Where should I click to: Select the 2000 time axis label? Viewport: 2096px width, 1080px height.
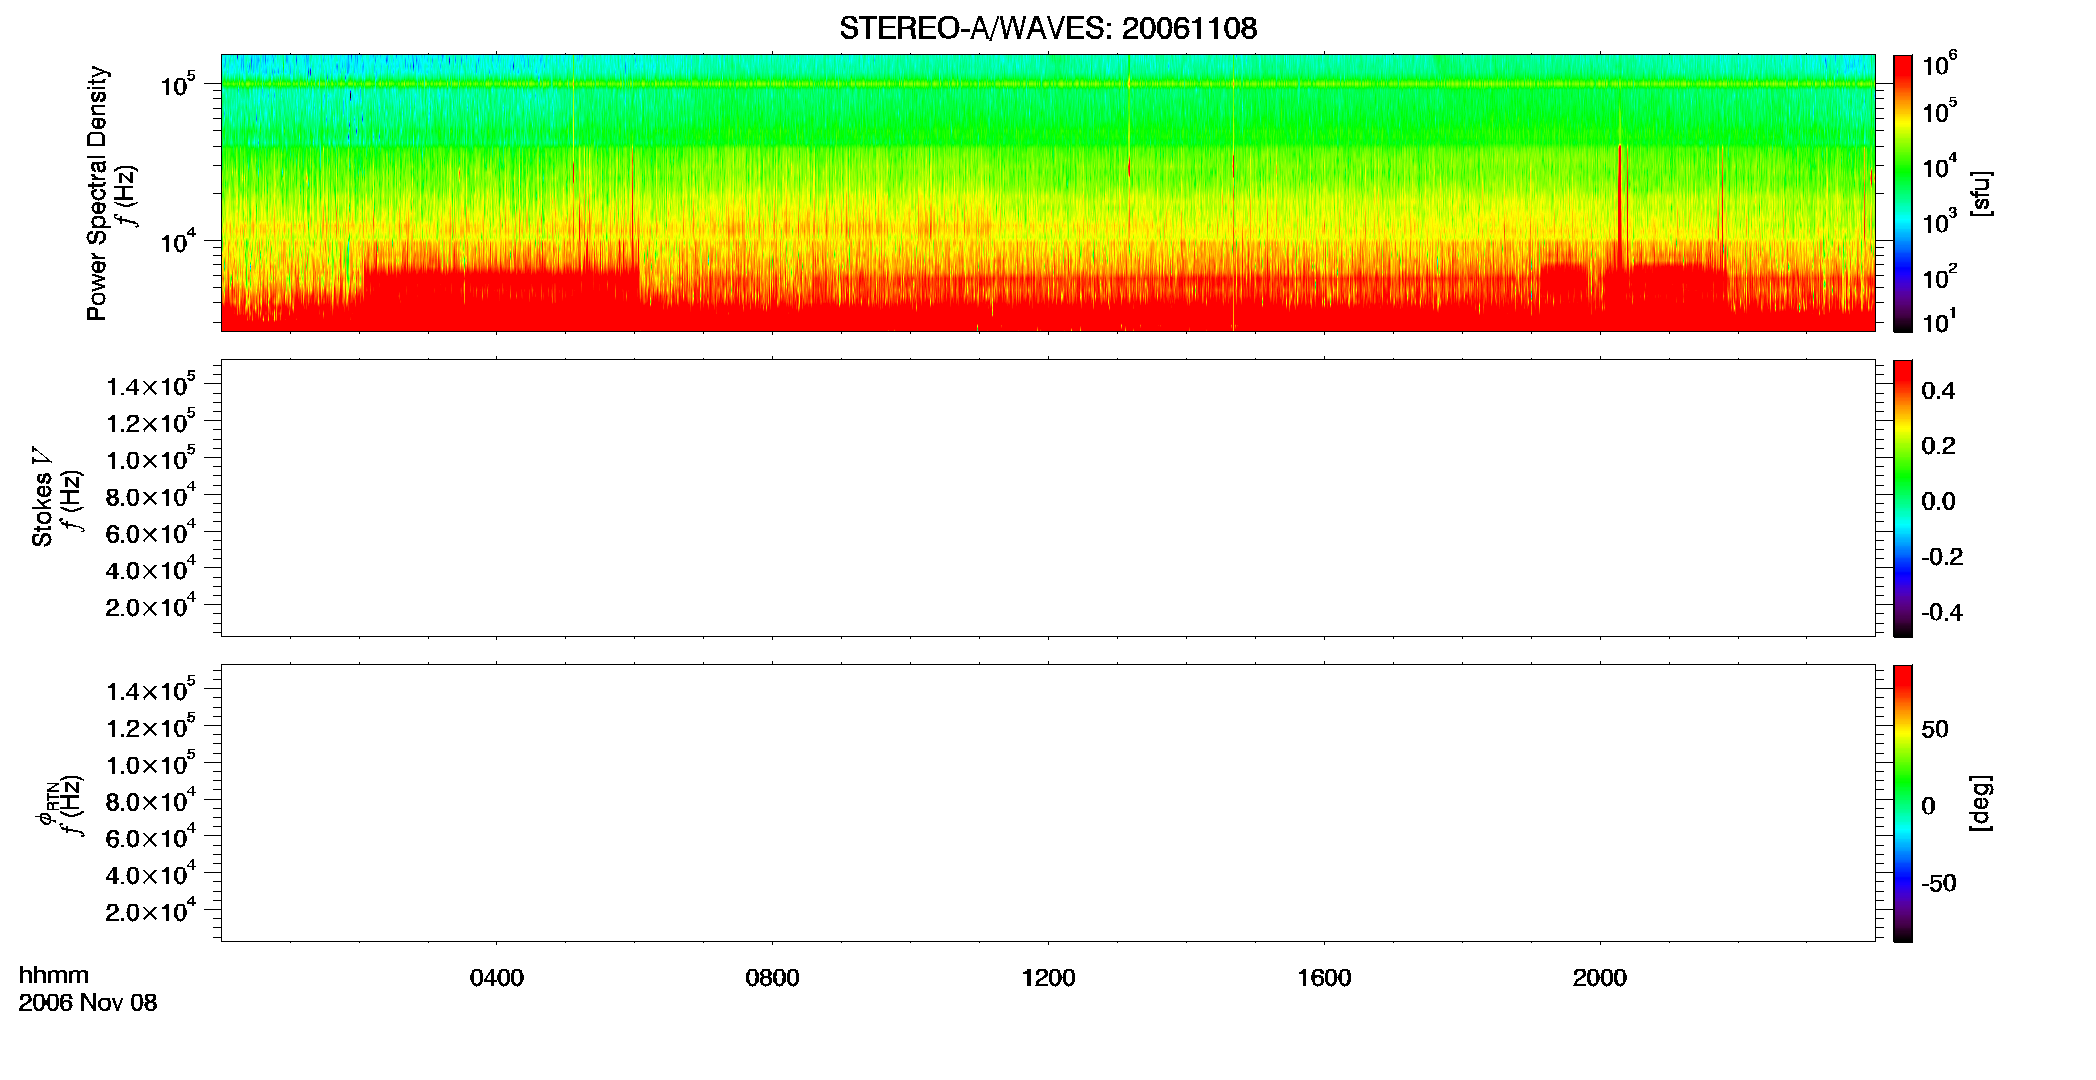coord(1600,978)
